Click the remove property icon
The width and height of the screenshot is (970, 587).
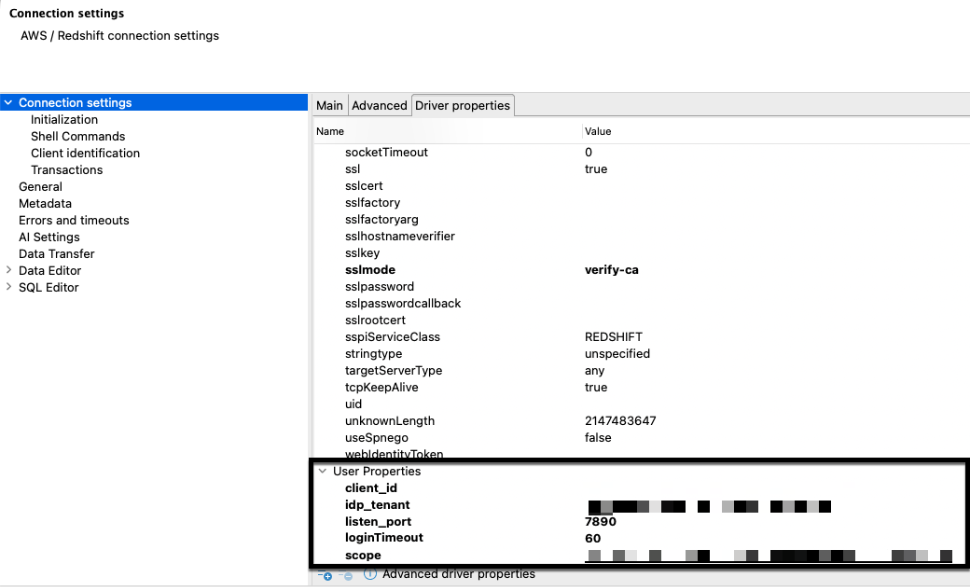347,574
